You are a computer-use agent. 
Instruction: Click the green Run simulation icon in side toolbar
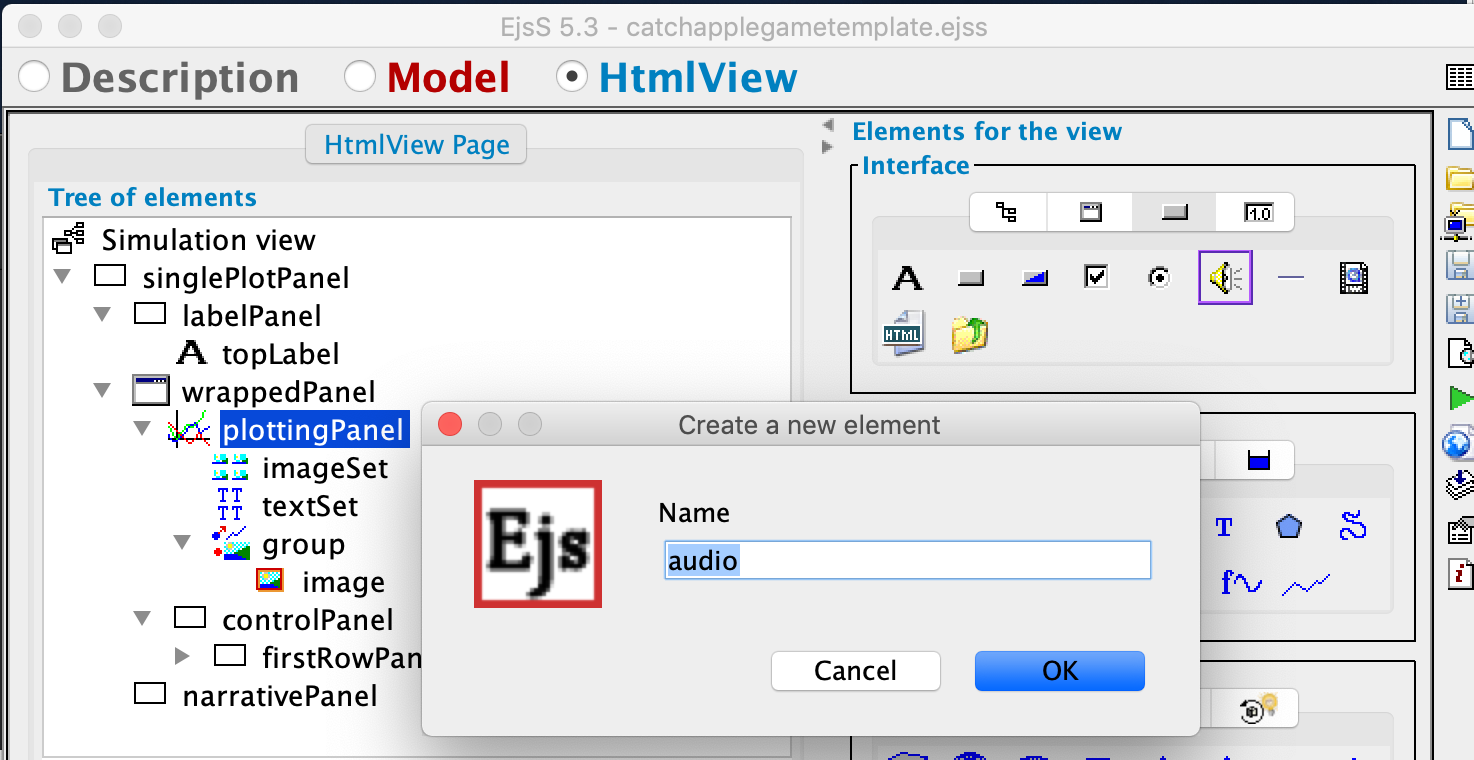point(1461,398)
